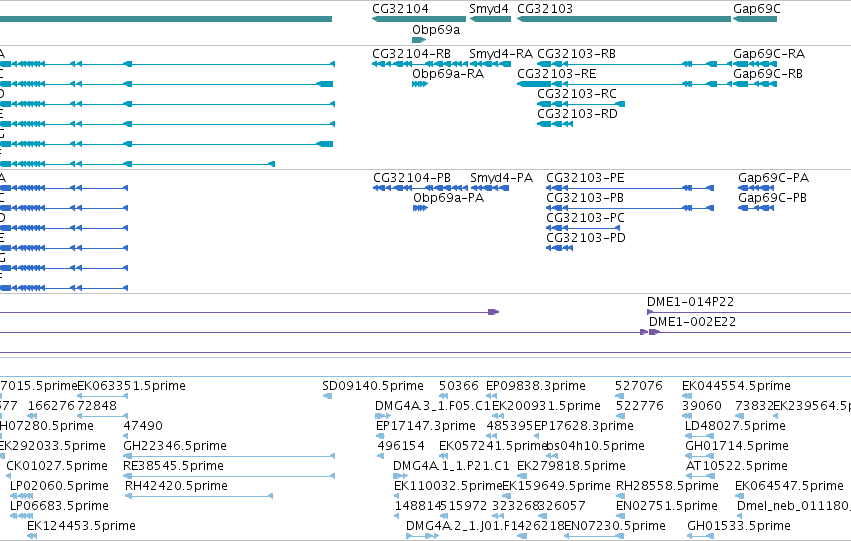851x541 pixels.
Task: Select the LP02060.5prime EST label
Action: (x=60, y=486)
